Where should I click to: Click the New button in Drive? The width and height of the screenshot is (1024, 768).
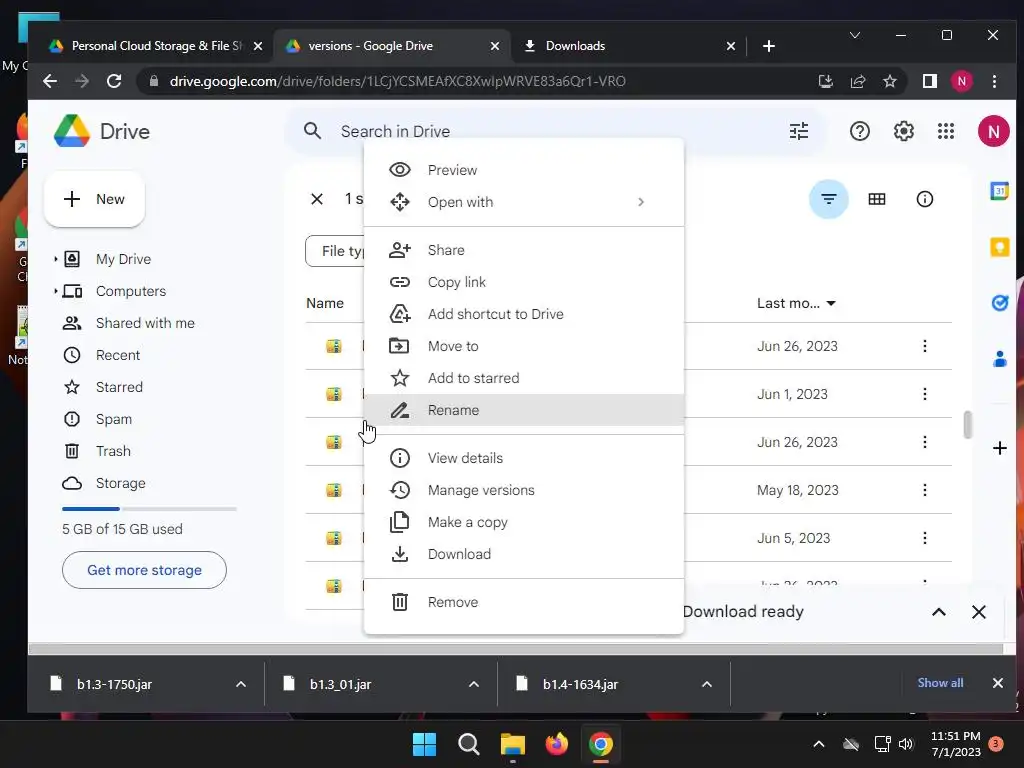click(x=95, y=199)
